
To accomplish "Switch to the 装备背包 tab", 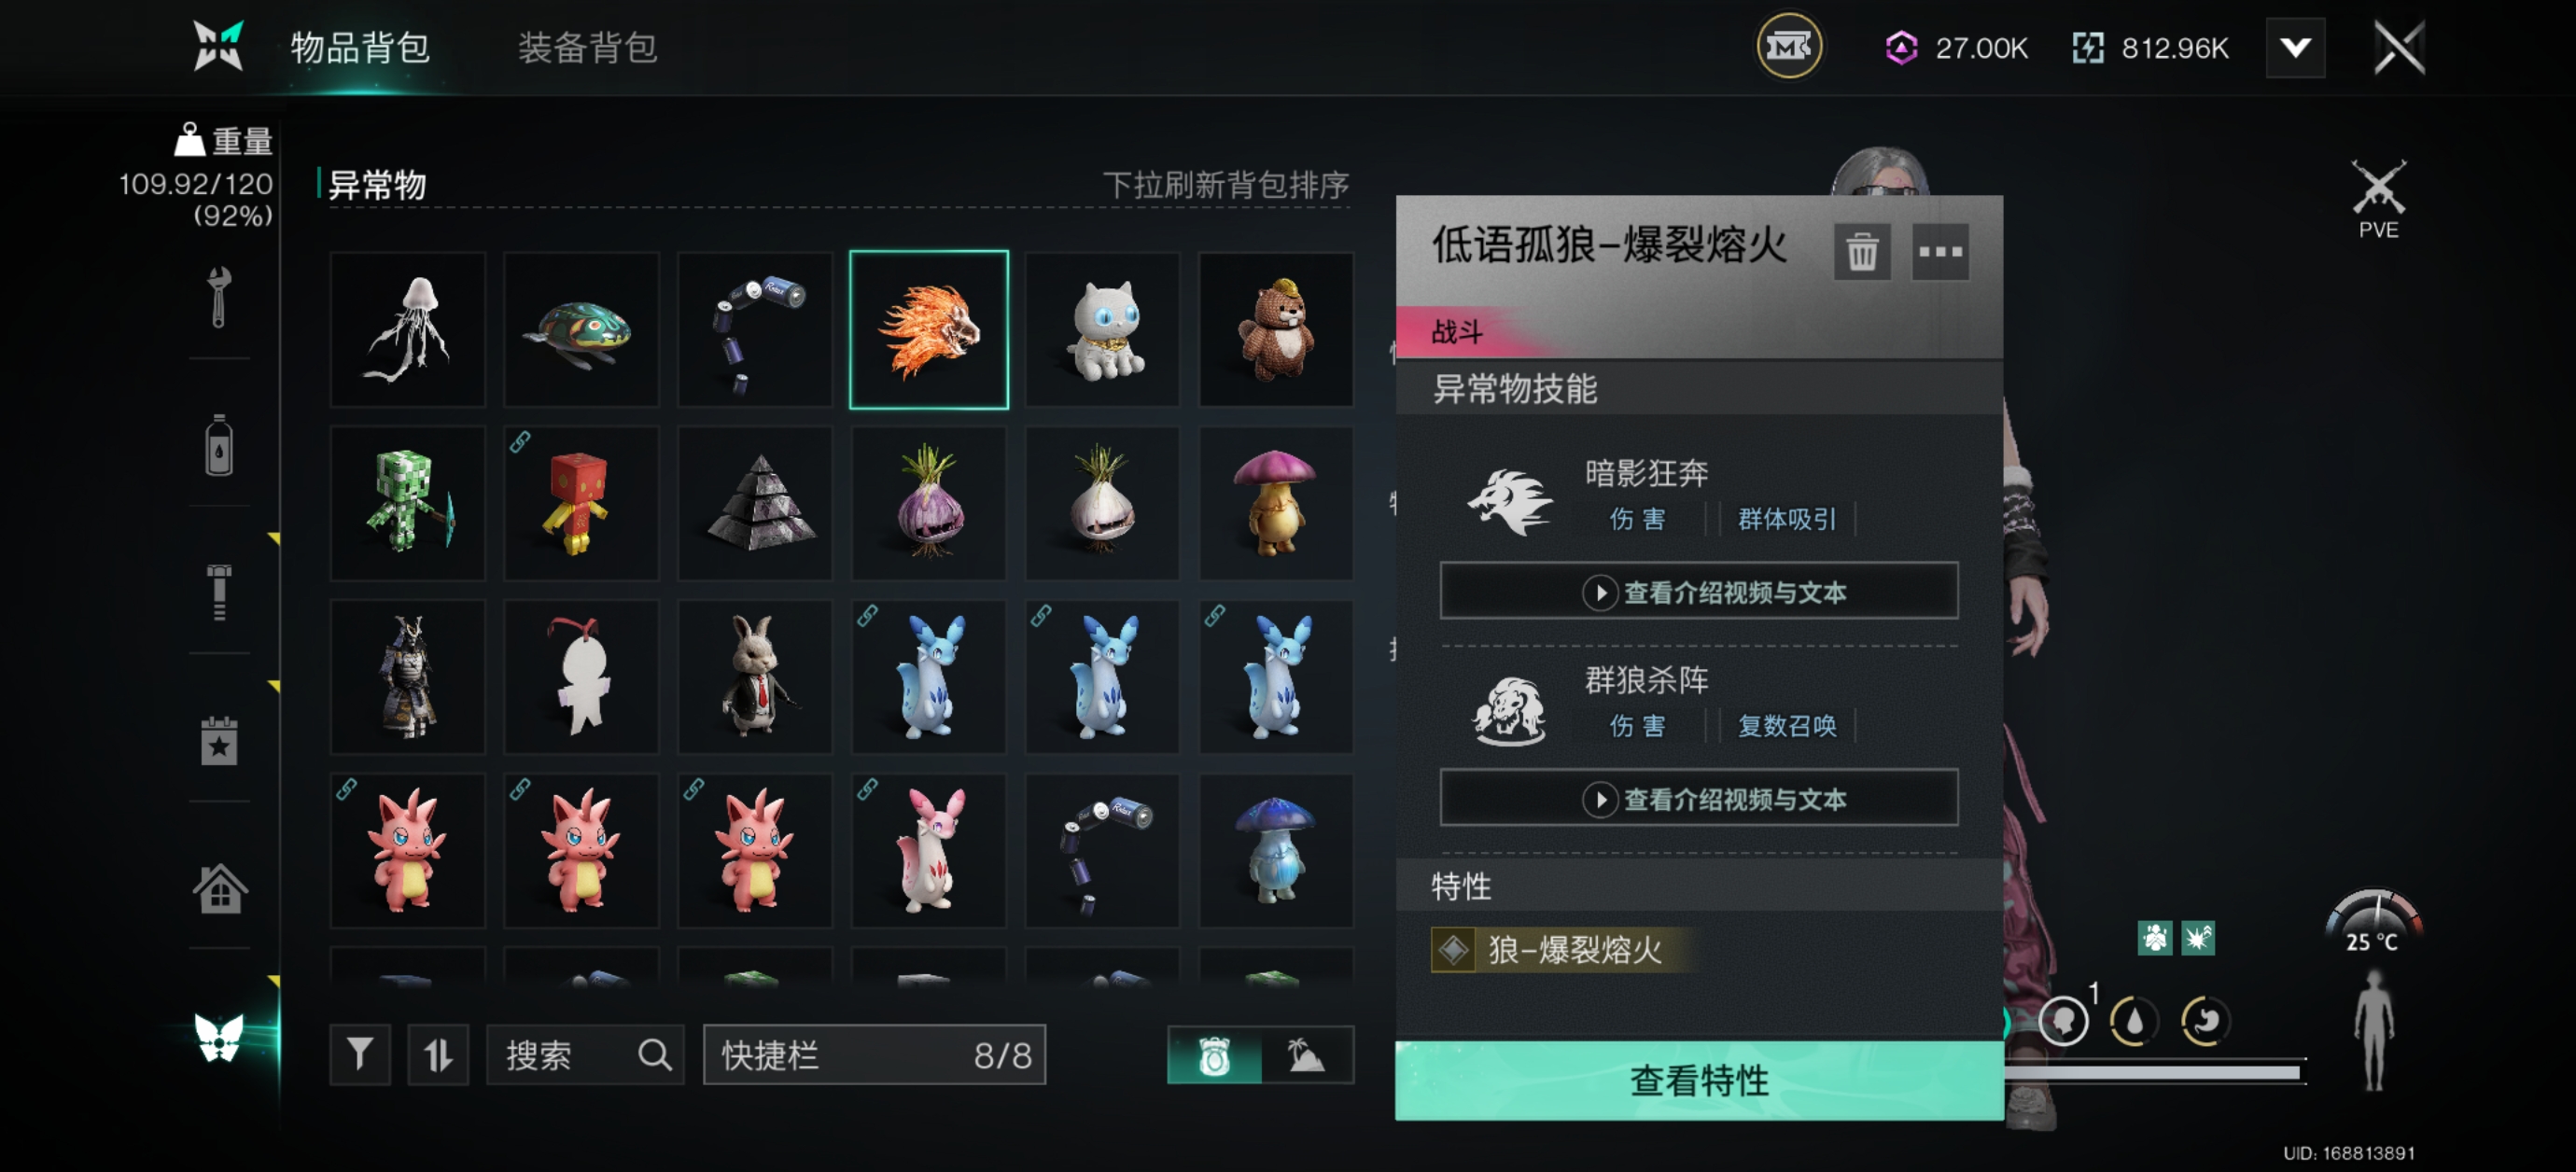I will coord(587,47).
